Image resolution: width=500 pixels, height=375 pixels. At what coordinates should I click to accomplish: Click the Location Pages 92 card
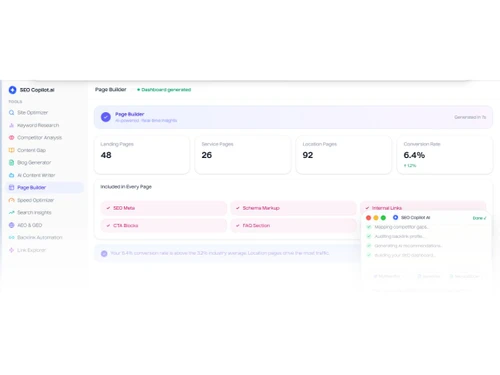pyautogui.click(x=344, y=155)
